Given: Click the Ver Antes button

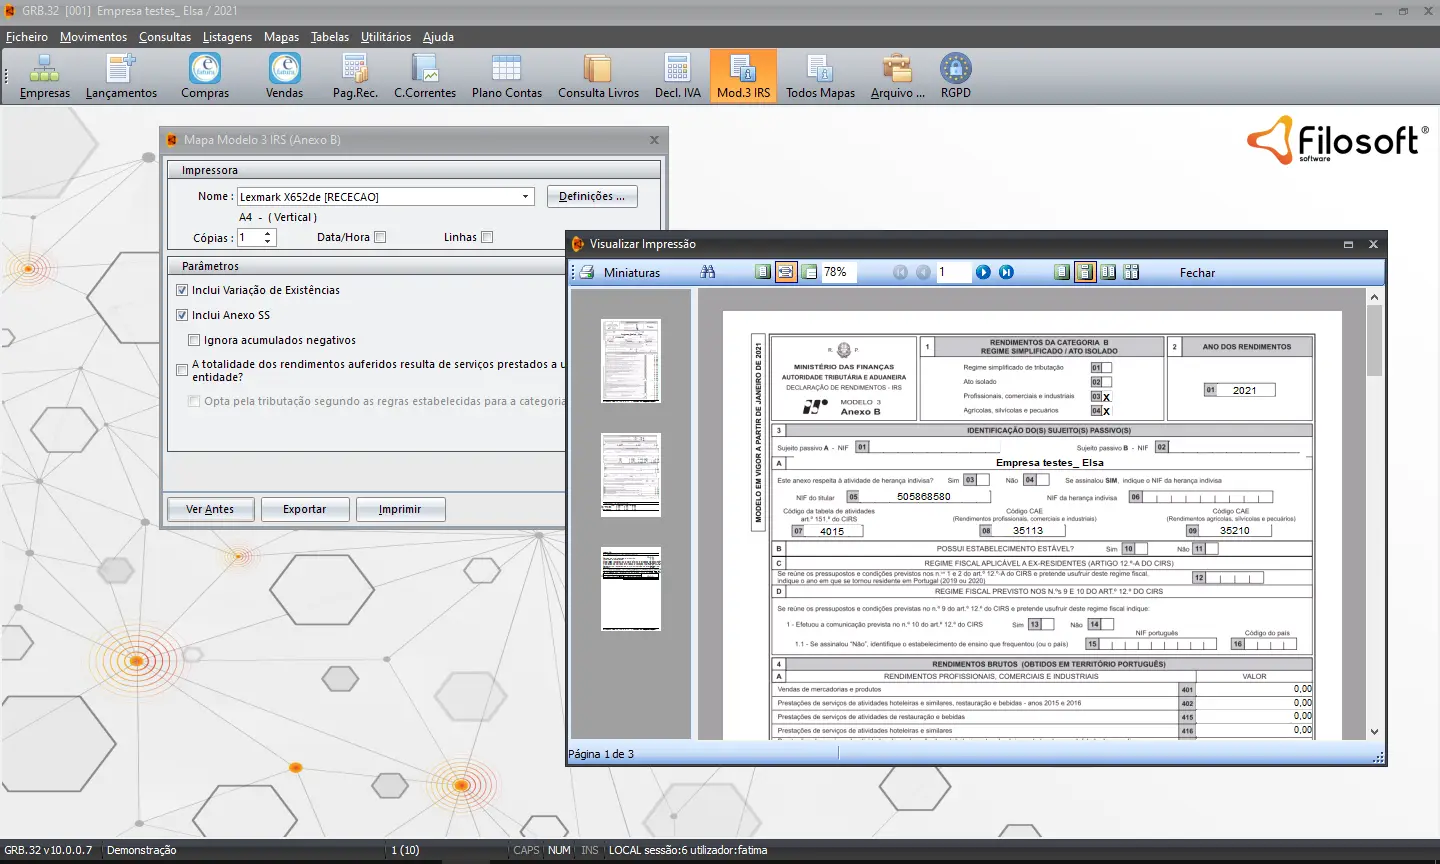Looking at the screenshot, I should (x=210, y=509).
